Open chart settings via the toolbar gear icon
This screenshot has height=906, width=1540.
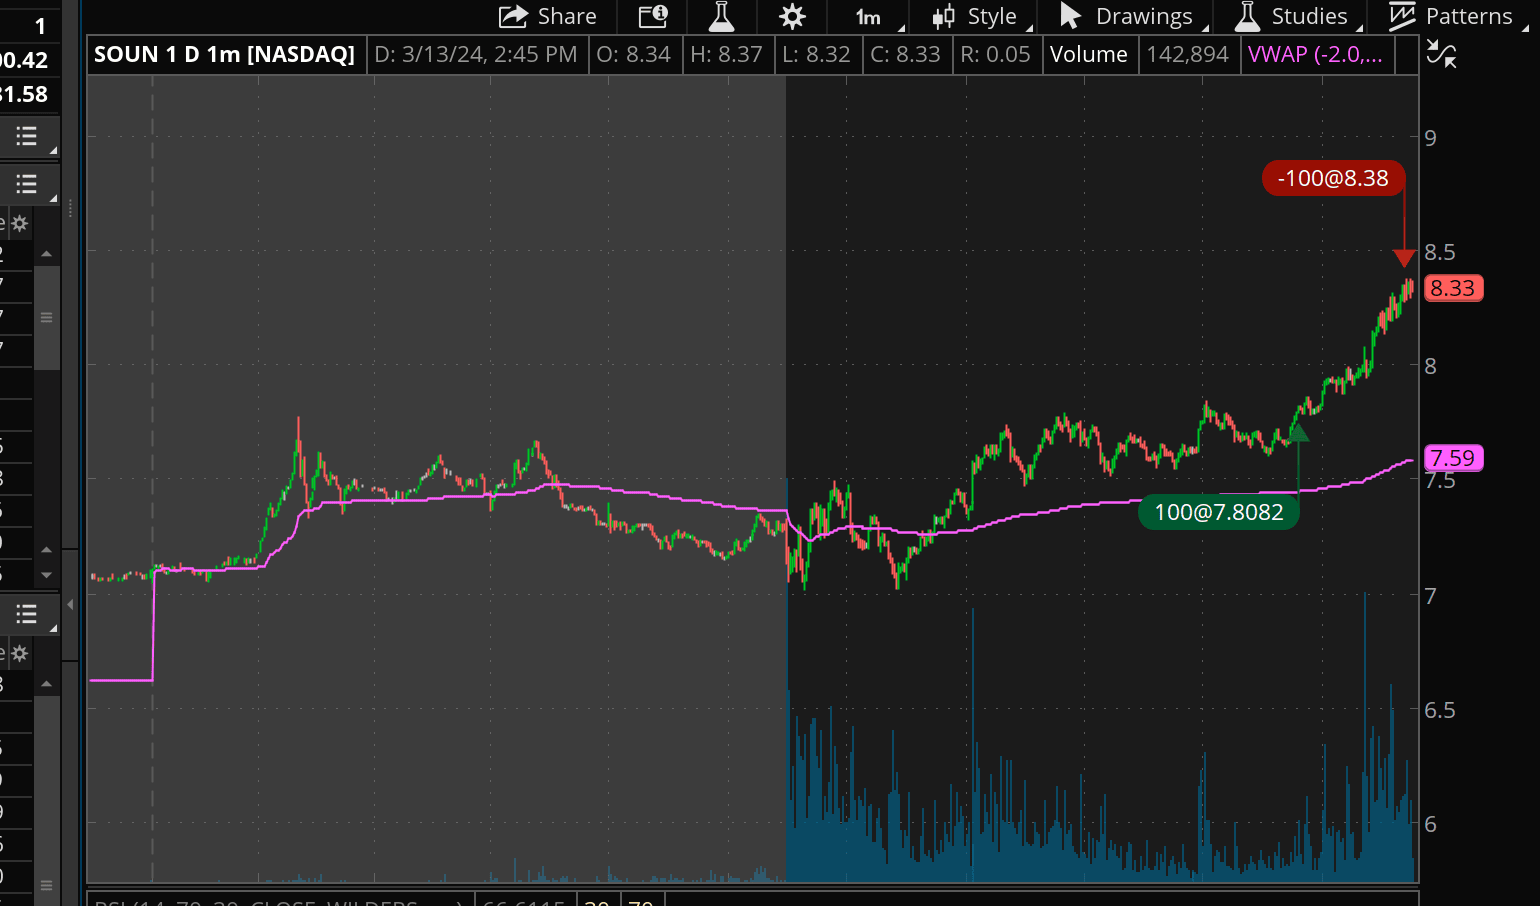[x=792, y=16]
